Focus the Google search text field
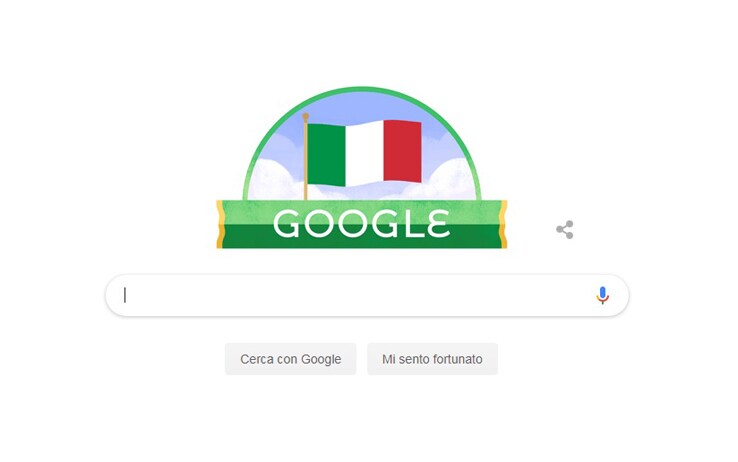 point(367,295)
